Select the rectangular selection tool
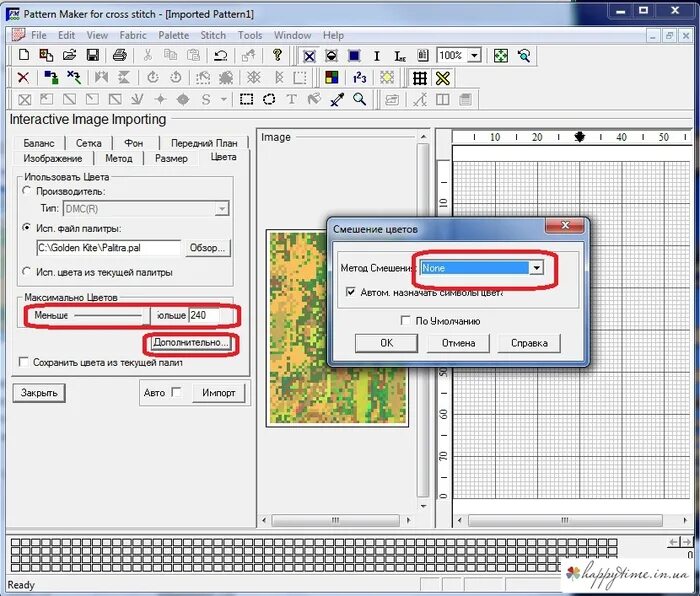Image resolution: width=700 pixels, height=596 pixels. (x=246, y=99)
